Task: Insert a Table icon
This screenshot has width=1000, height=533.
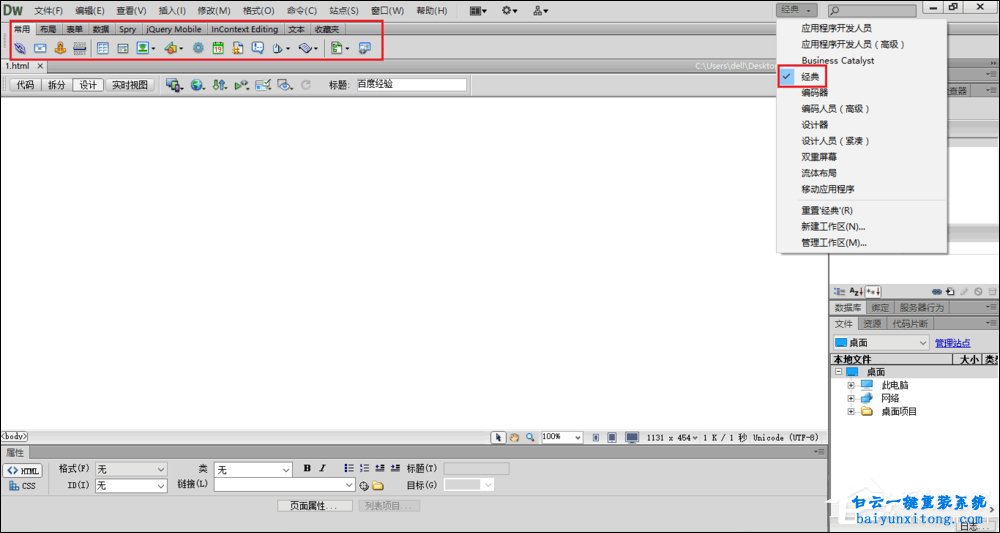Action: click(103, 48)
